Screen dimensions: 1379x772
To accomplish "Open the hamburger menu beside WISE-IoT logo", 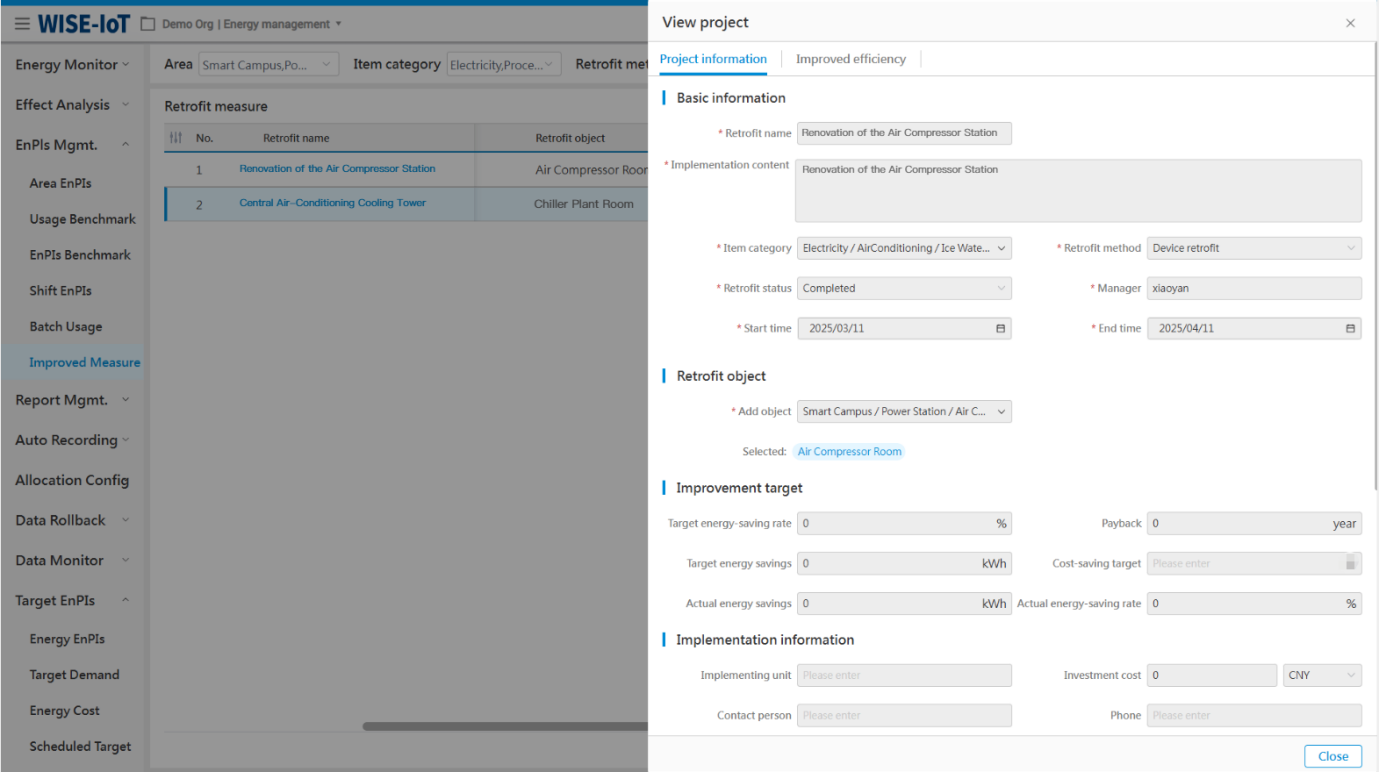I will point(22,24).
